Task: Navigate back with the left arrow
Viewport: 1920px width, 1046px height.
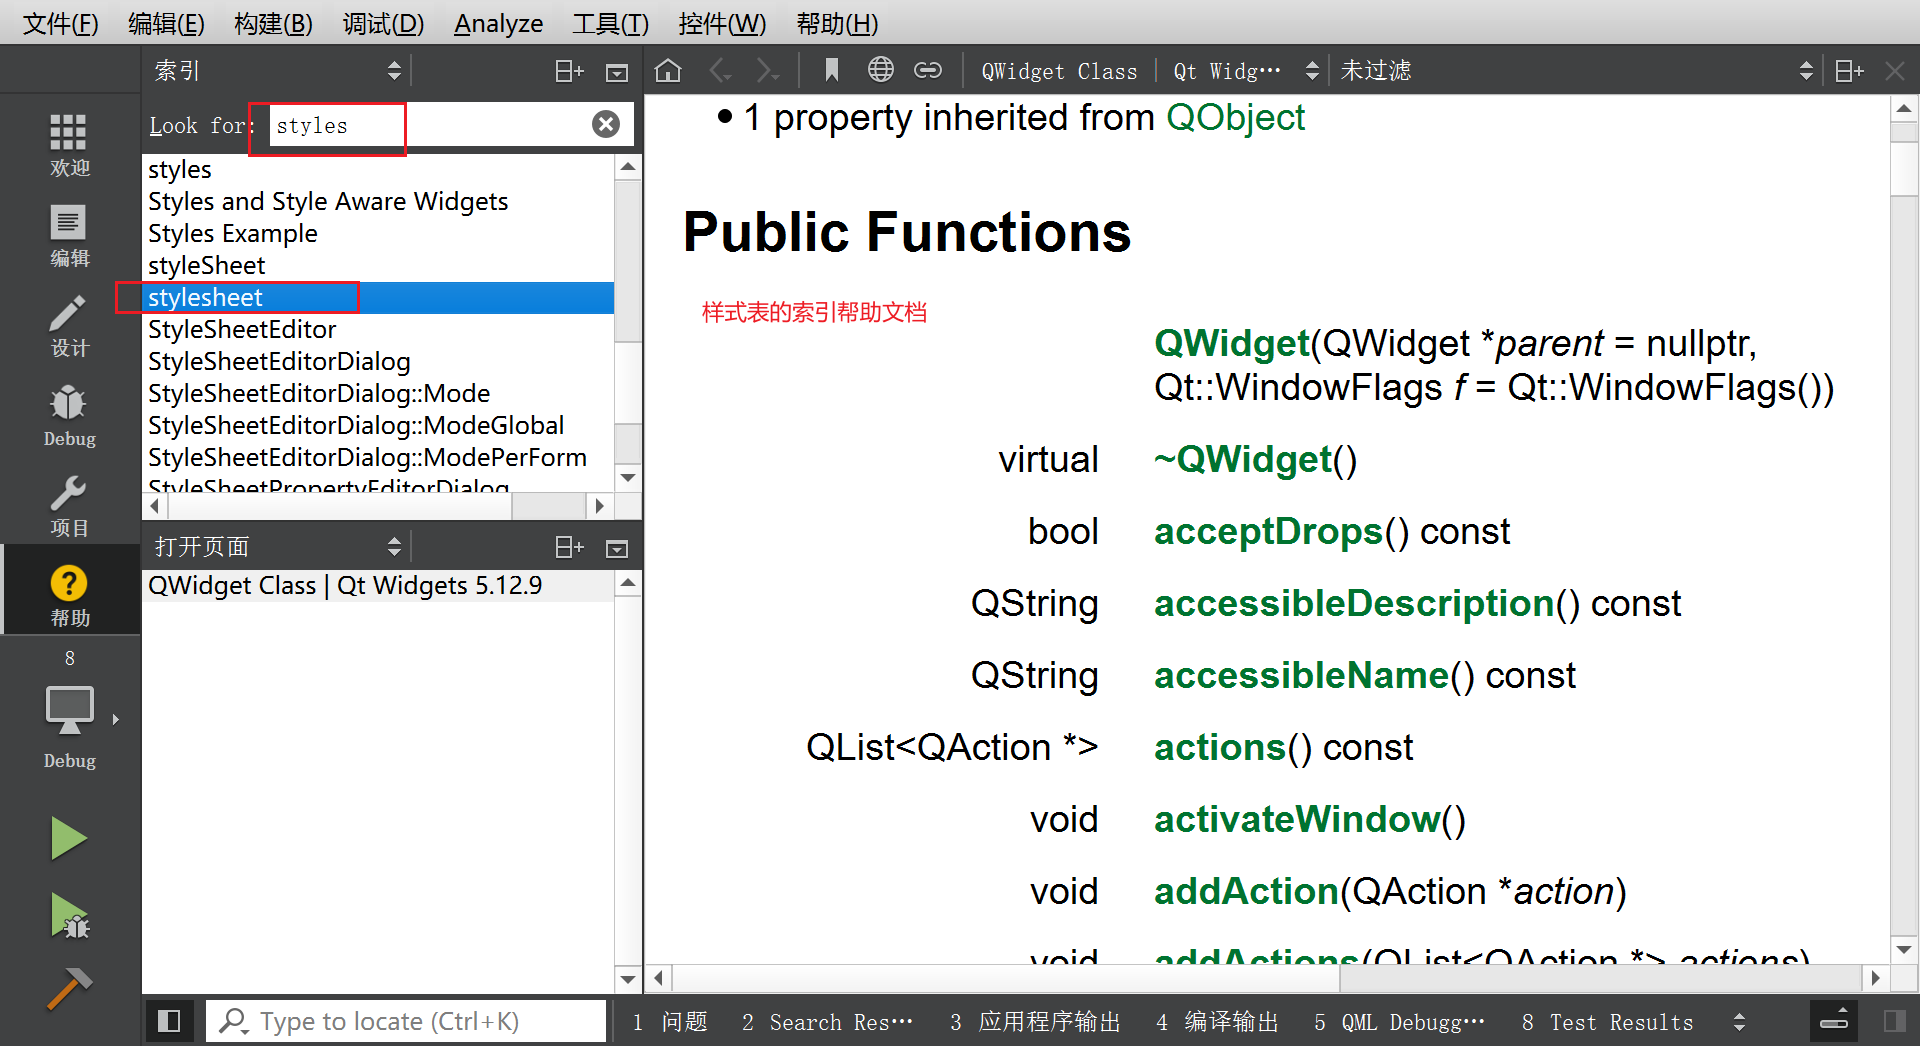Action: [719, 70]
